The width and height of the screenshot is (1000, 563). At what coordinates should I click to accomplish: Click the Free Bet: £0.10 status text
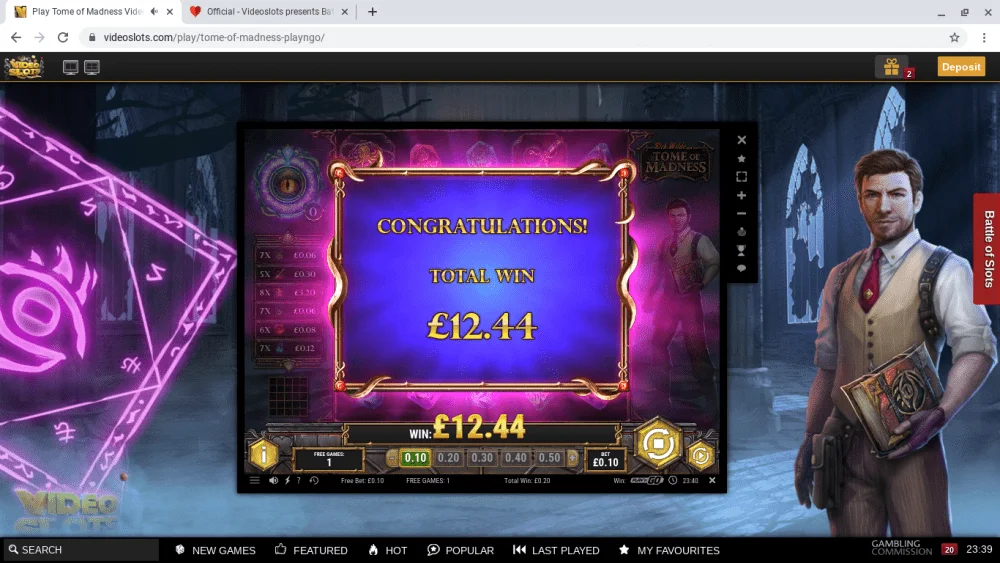pyautogui.click(x=362, y=481)
